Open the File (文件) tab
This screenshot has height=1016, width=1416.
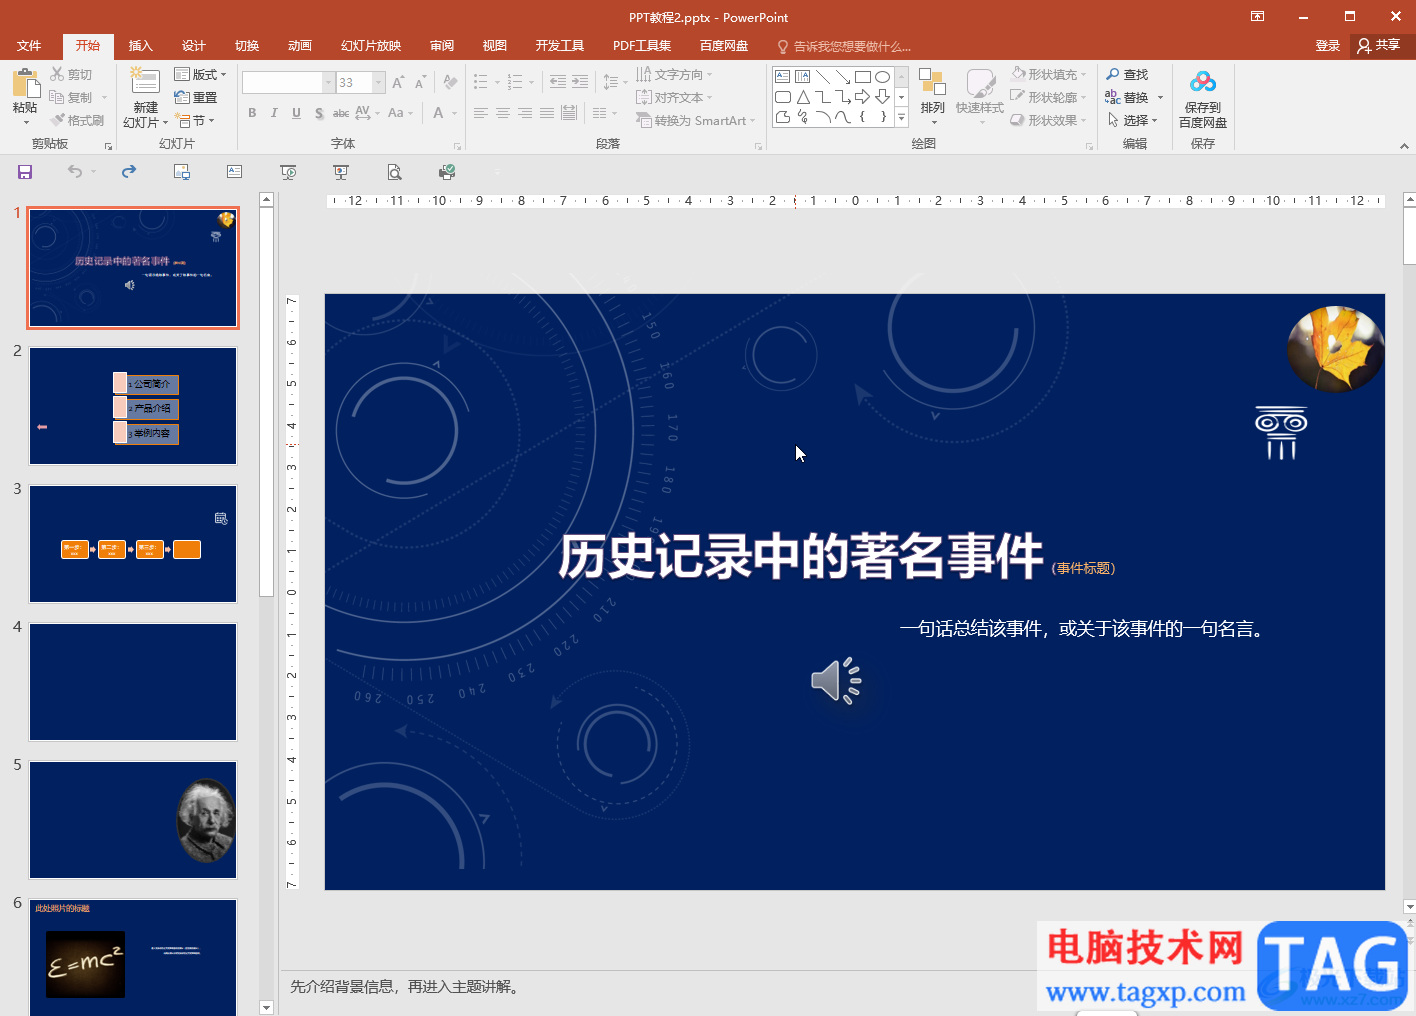pos(29,46)
